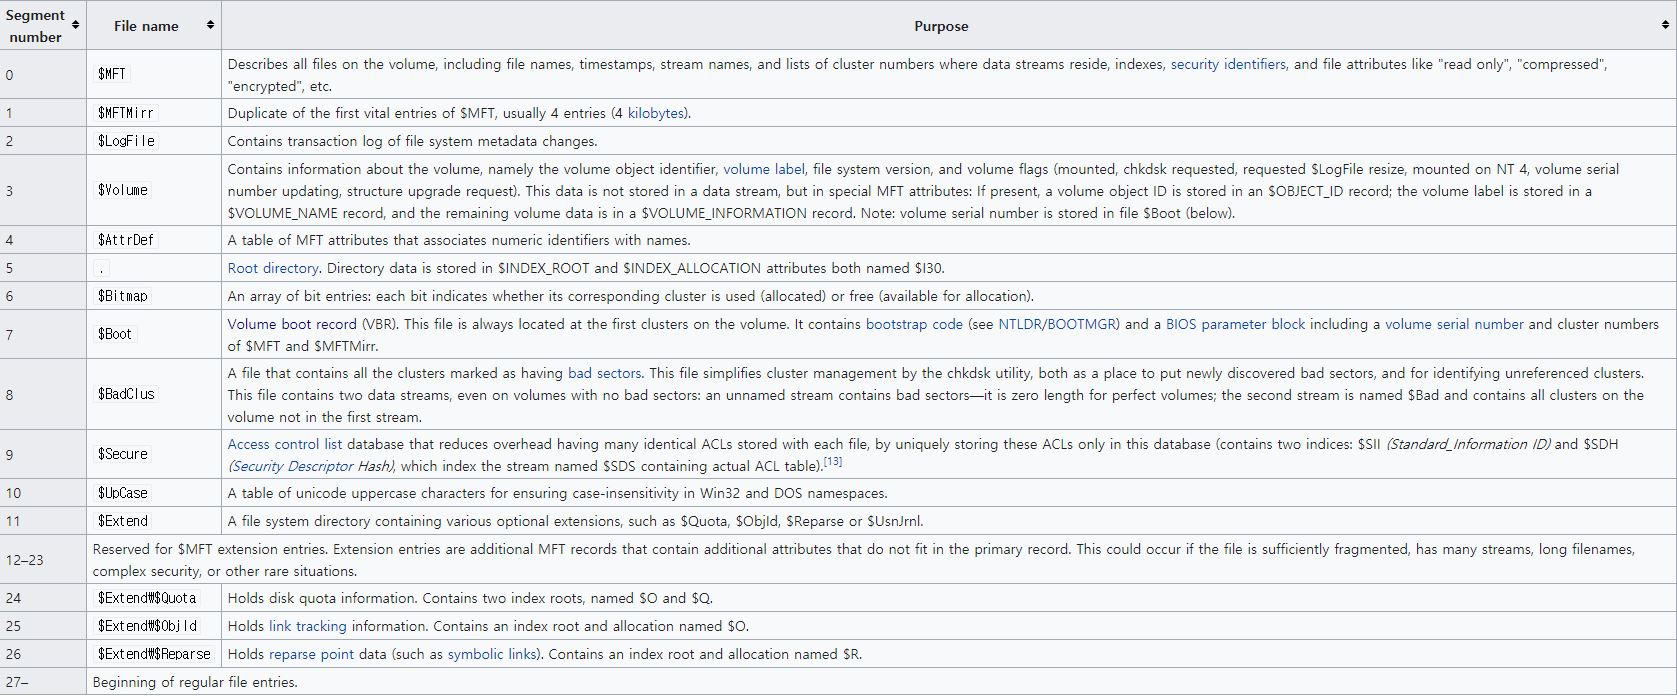The width and height of the screenshot is (1677, 697).
Task: Select the $MFTMirr file name cell
Action: [x=153, y=113]
